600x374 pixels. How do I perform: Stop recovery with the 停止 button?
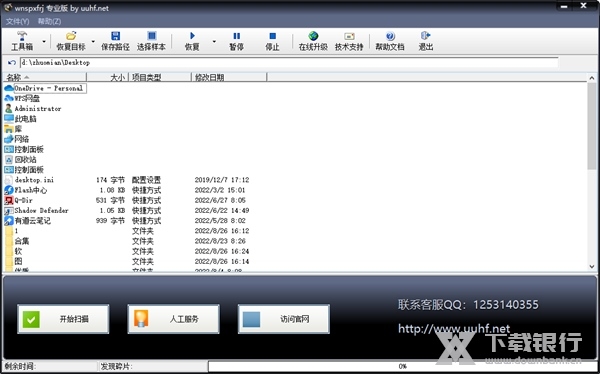(272, 41)
